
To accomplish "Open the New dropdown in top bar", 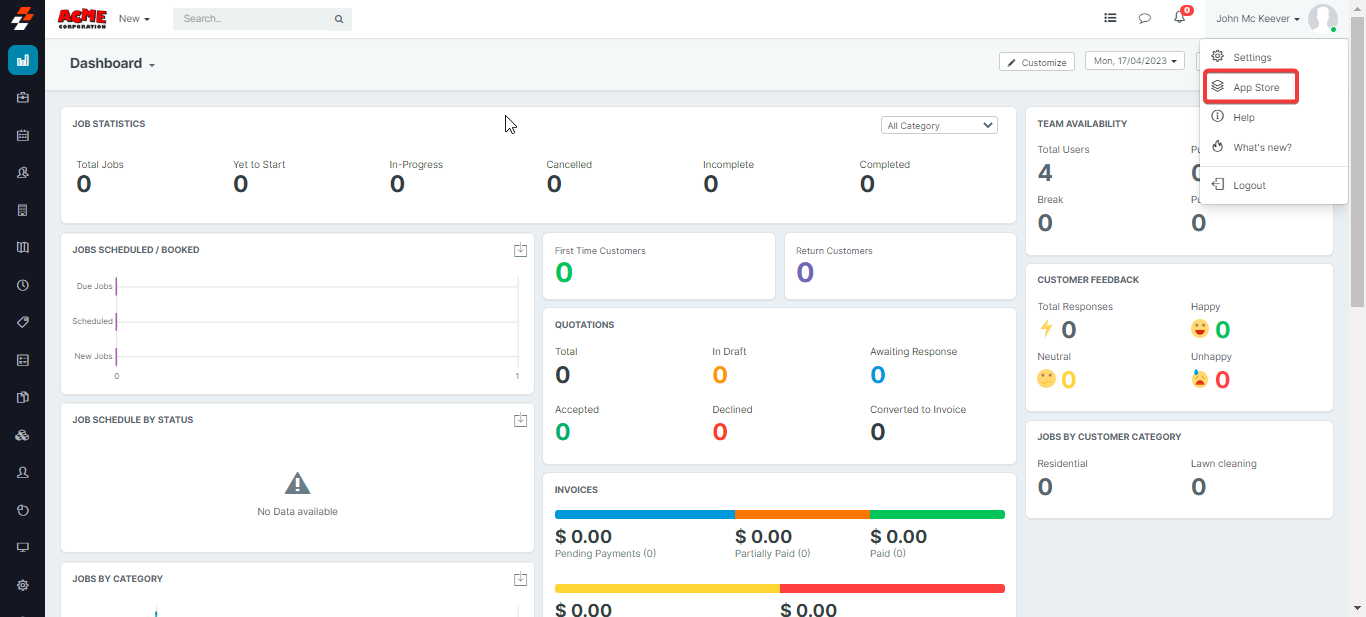I will [x=134, y=19].
